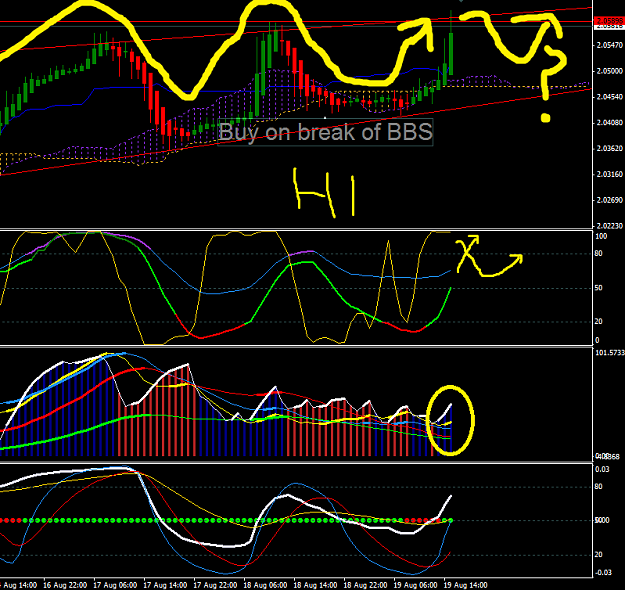625x590 pixels.
Task: Click the 2.04080 price axis label
Action: (609, 123)
